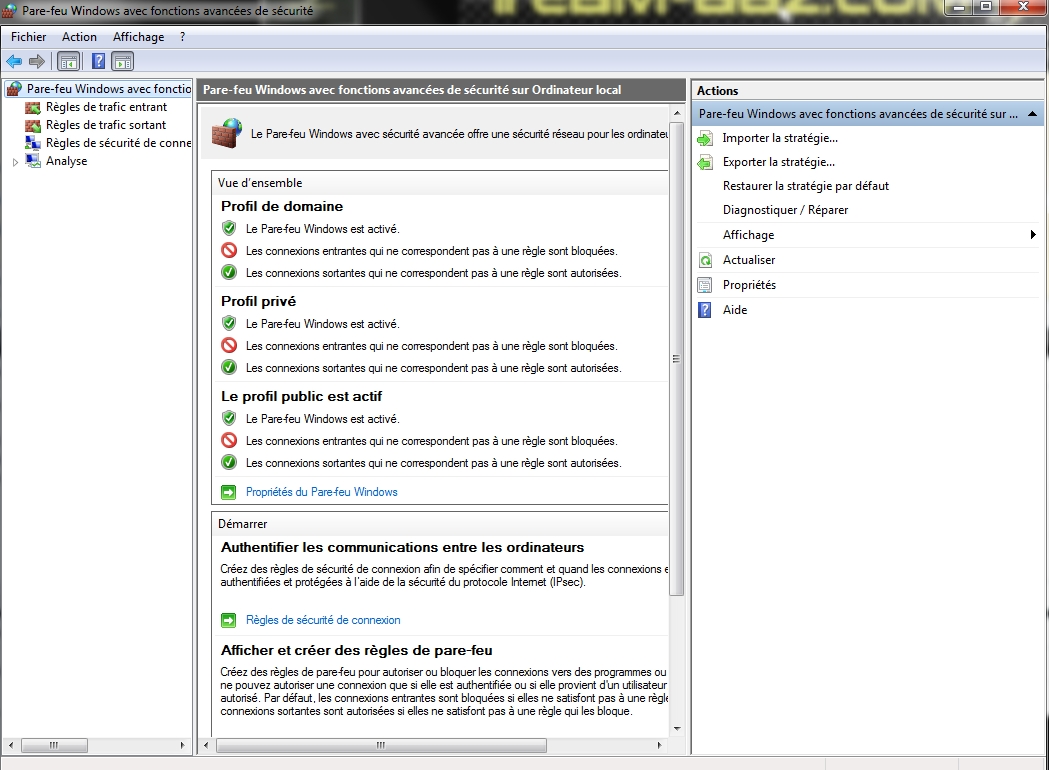Click the large firewall globe icon
Screen dimensions: 1049x770
click(227, 132)
